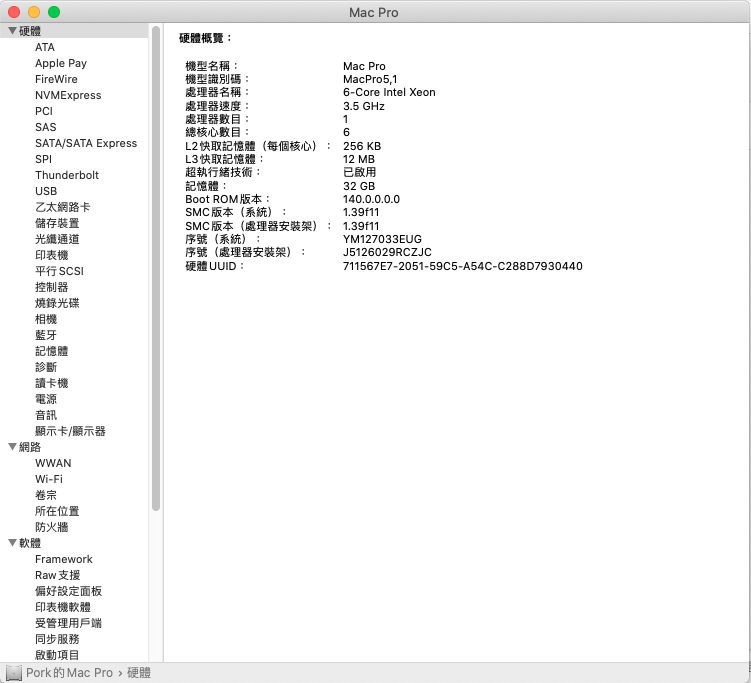Click the serial number YM127033EUG

[x=382, y=239]
